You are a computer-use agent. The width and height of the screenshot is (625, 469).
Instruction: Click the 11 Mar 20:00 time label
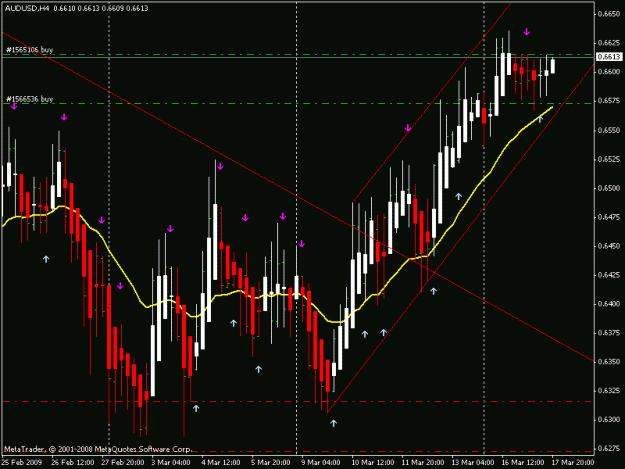(x=423, y=463)
